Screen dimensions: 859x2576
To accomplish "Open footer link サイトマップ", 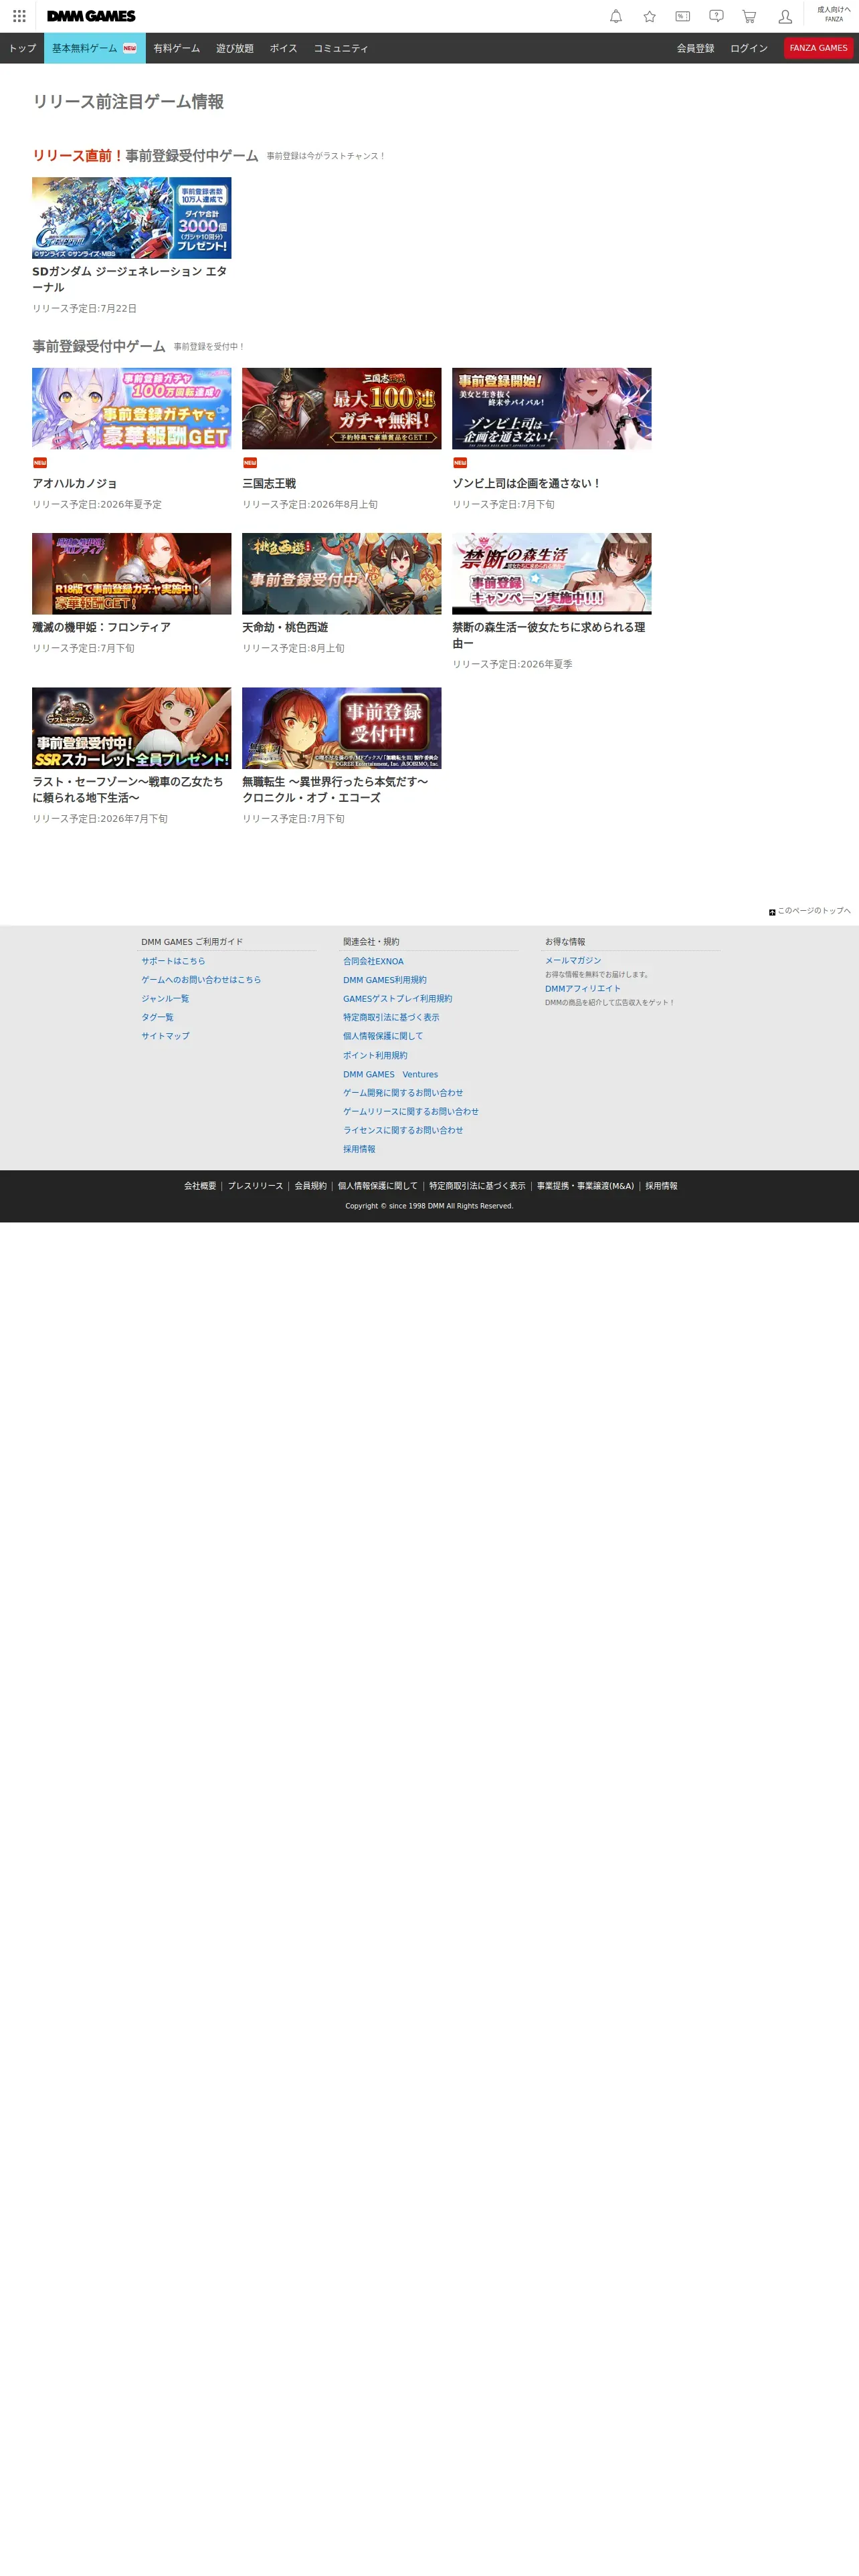I will click(x=165, y=1036).
